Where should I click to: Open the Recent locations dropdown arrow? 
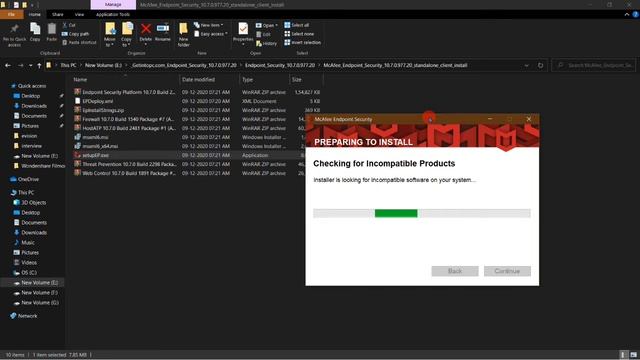(30, 65)
